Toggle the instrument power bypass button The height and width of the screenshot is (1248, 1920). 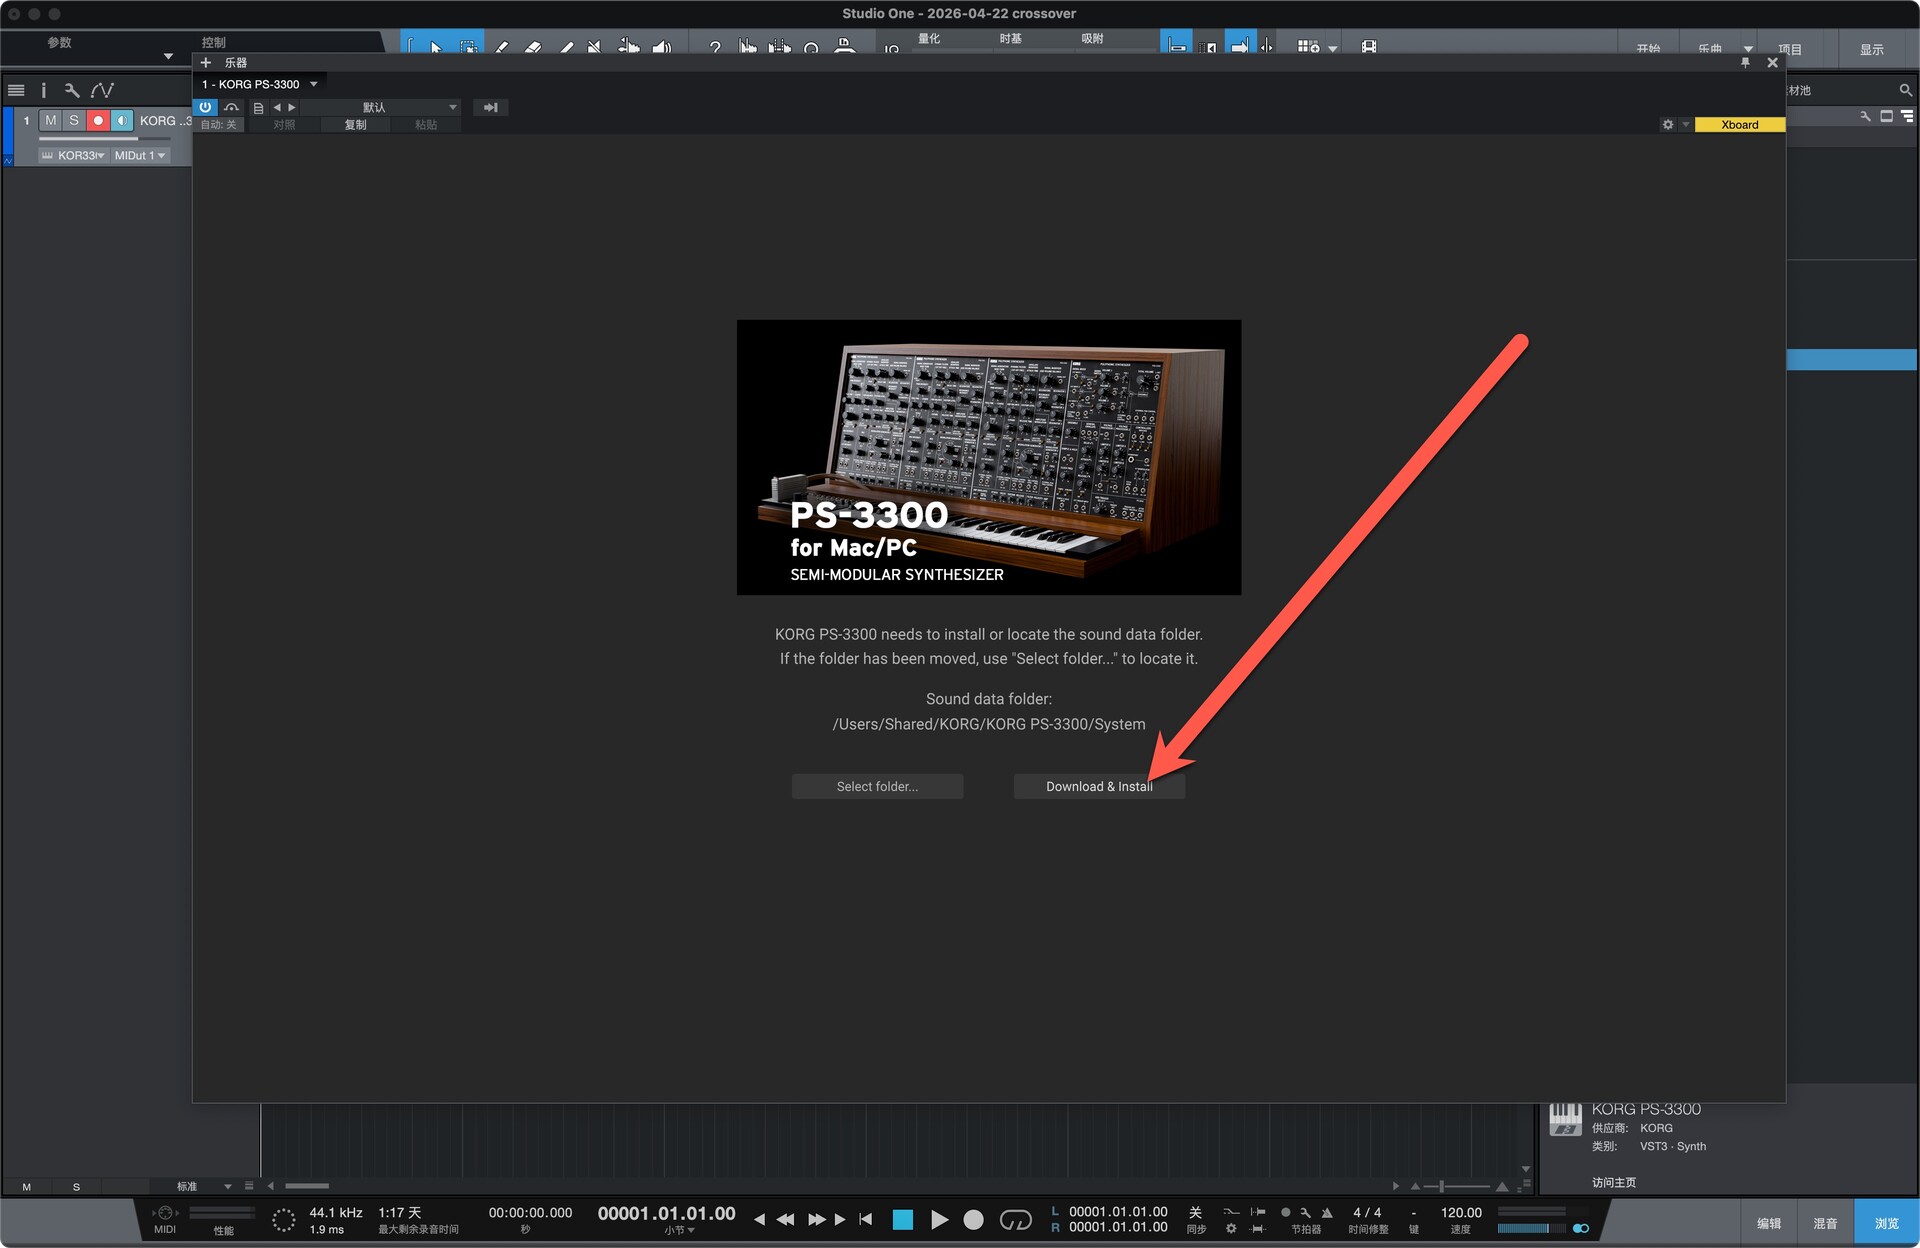click(205, 107)
